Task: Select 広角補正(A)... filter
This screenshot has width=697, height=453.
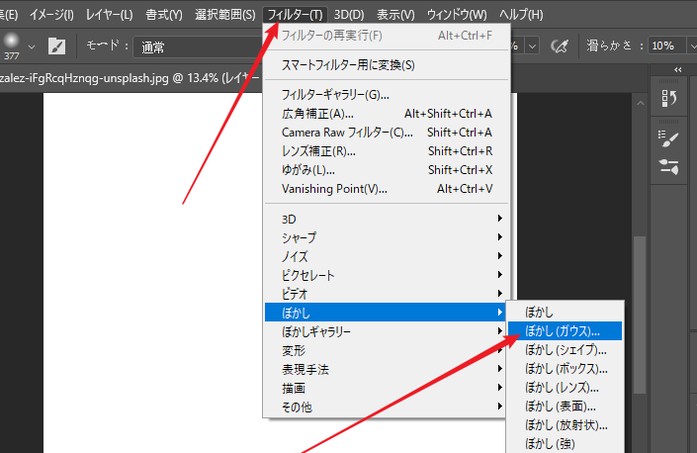Action: [386, 114]
